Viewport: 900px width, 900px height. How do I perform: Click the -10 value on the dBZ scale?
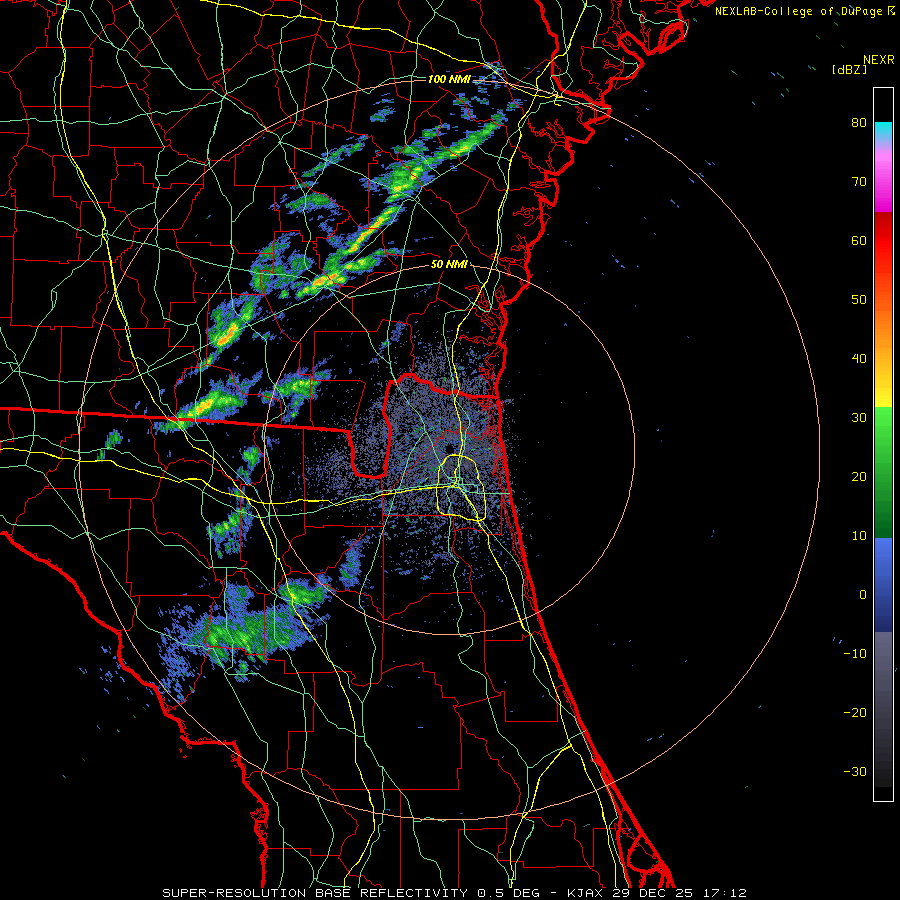pyautogui.click(x=855, y=654)
